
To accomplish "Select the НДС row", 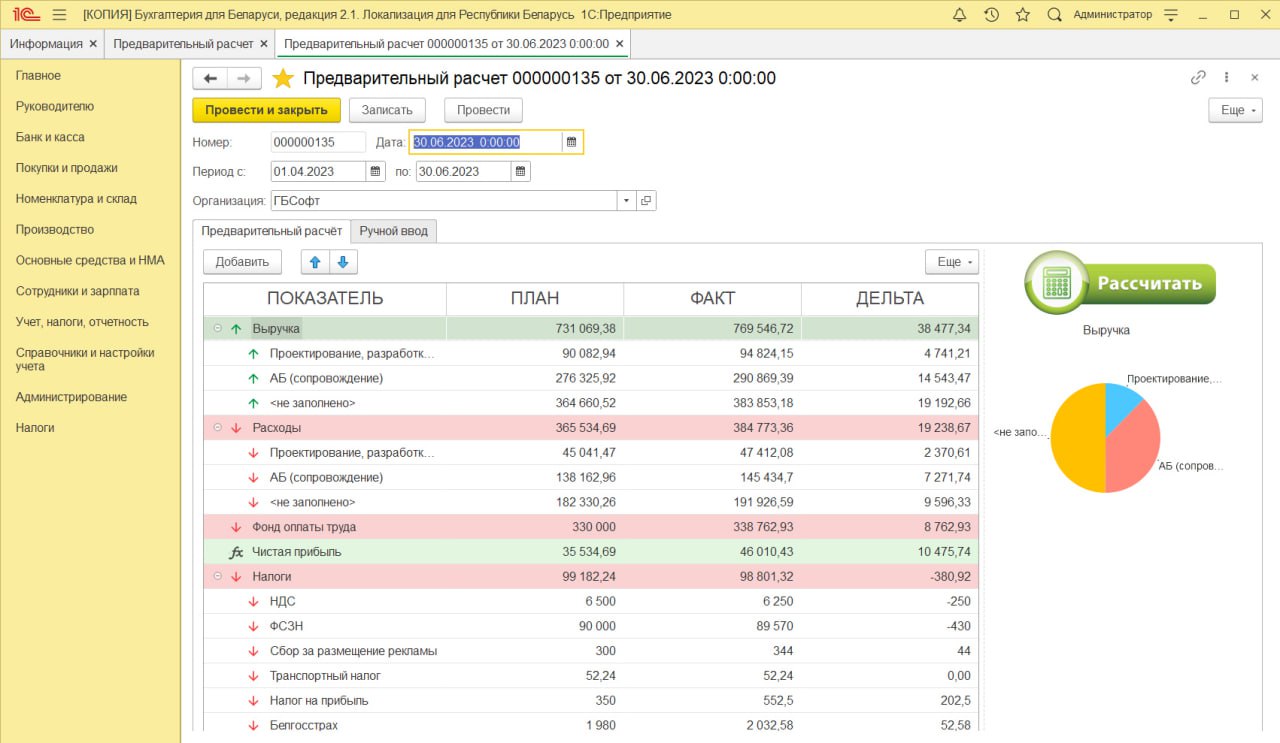I will click(x=591, y=601).
